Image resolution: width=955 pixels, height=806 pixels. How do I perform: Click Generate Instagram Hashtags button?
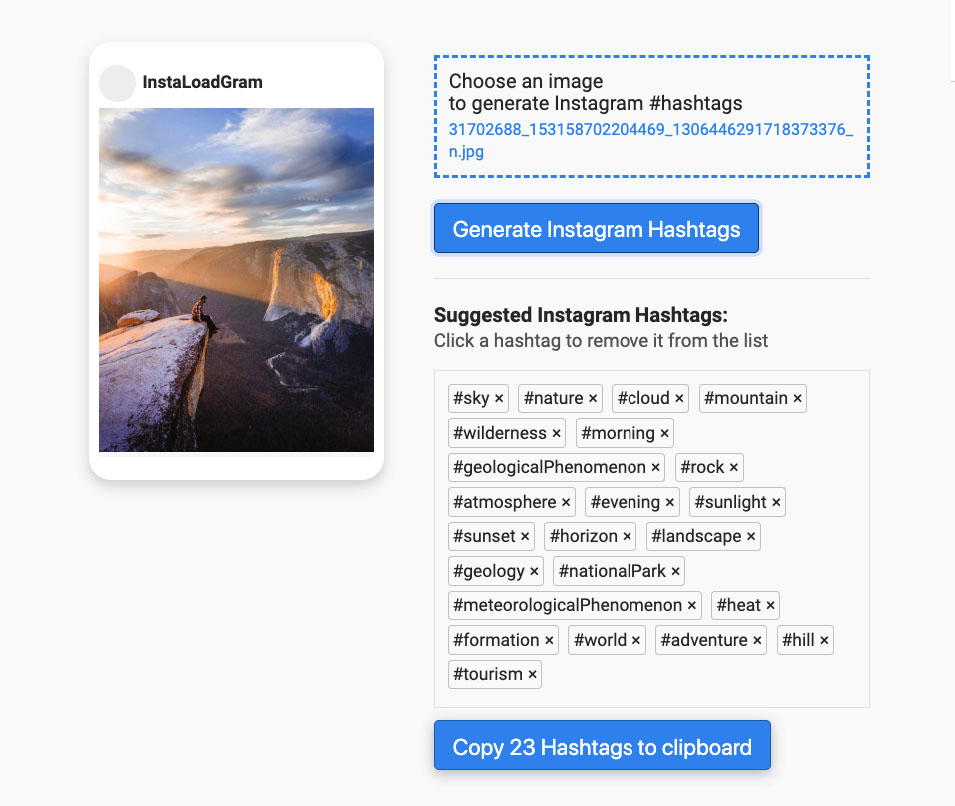596,228
